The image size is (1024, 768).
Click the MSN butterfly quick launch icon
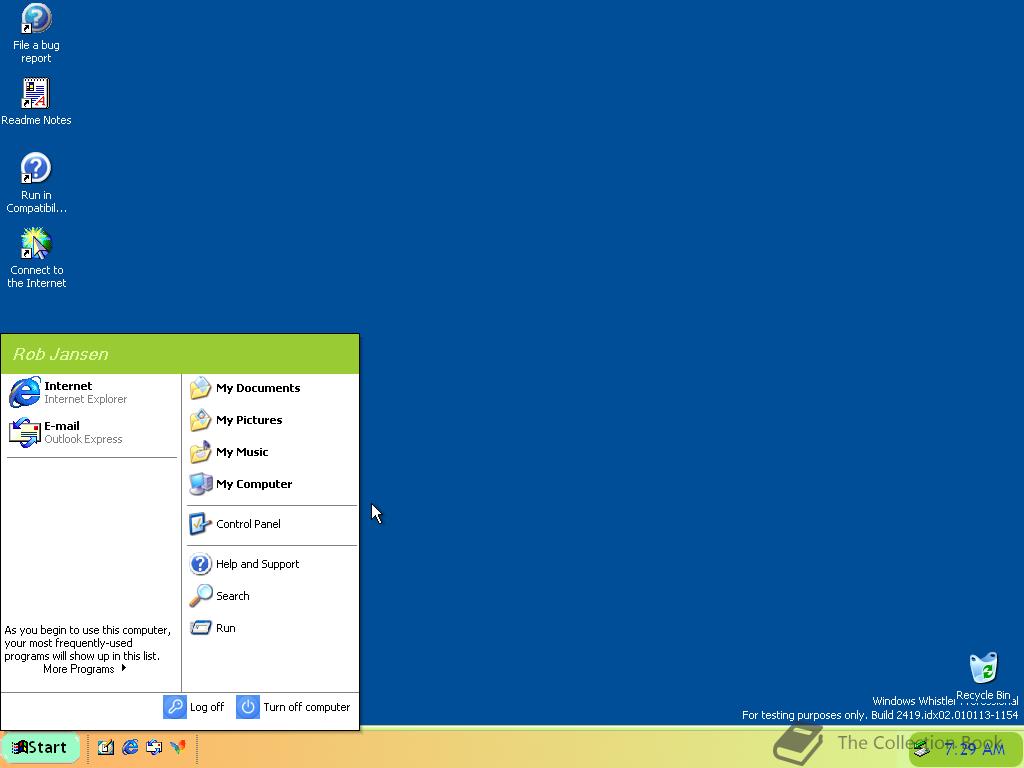[178, 747]
